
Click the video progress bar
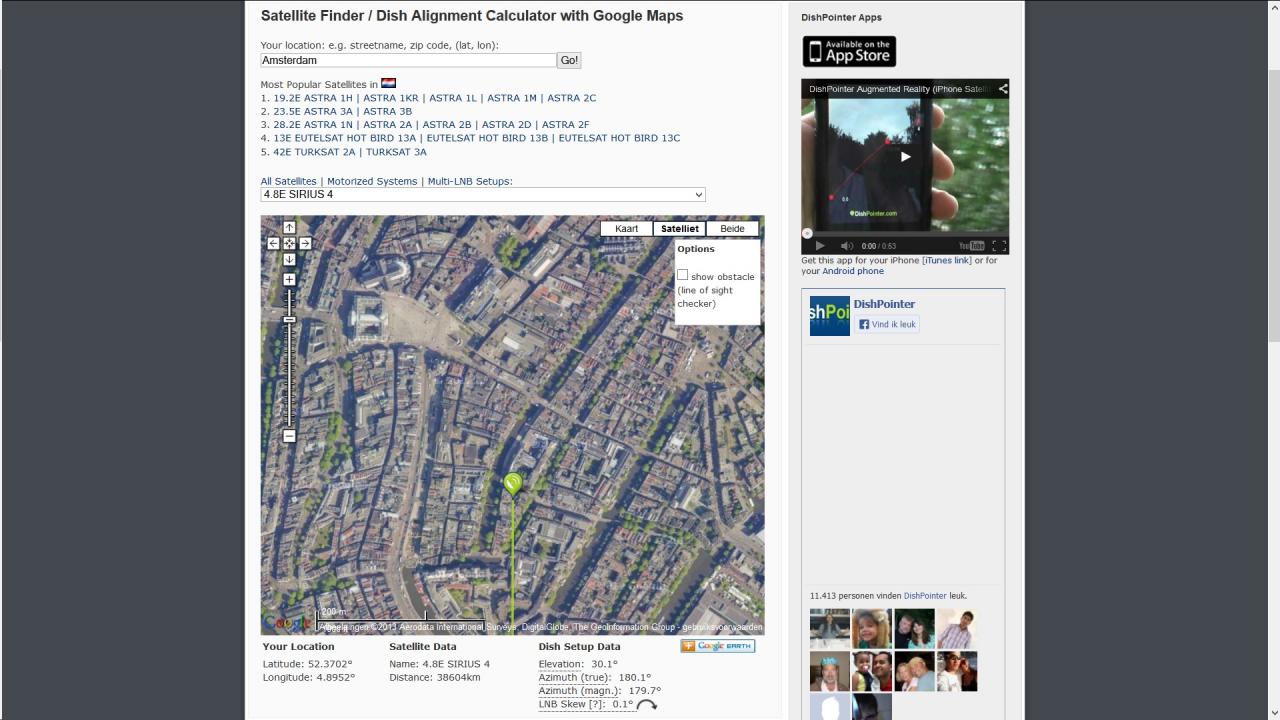(x=905, y=233)
